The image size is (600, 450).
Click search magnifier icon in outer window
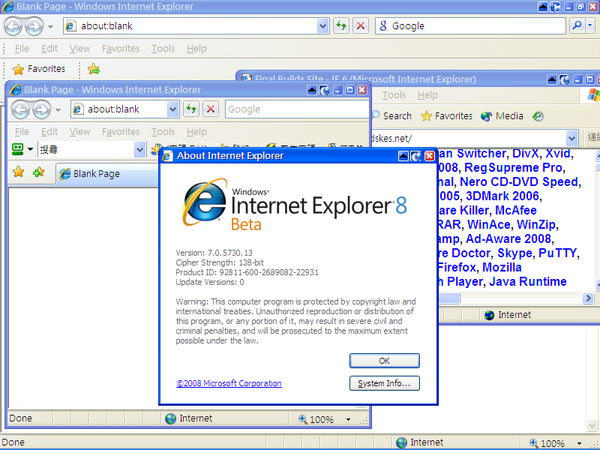click(x=577, y=26)
